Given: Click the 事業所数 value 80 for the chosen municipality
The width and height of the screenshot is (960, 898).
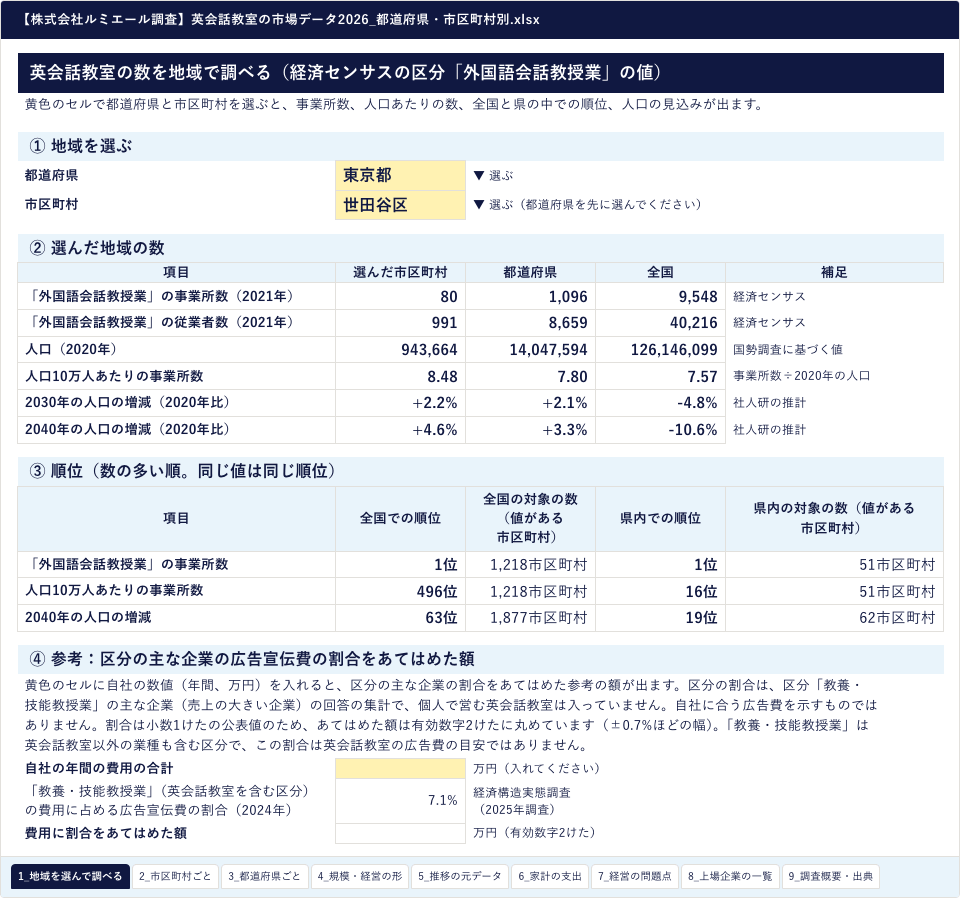Looking at the screenshot, I should pos(400,296).
